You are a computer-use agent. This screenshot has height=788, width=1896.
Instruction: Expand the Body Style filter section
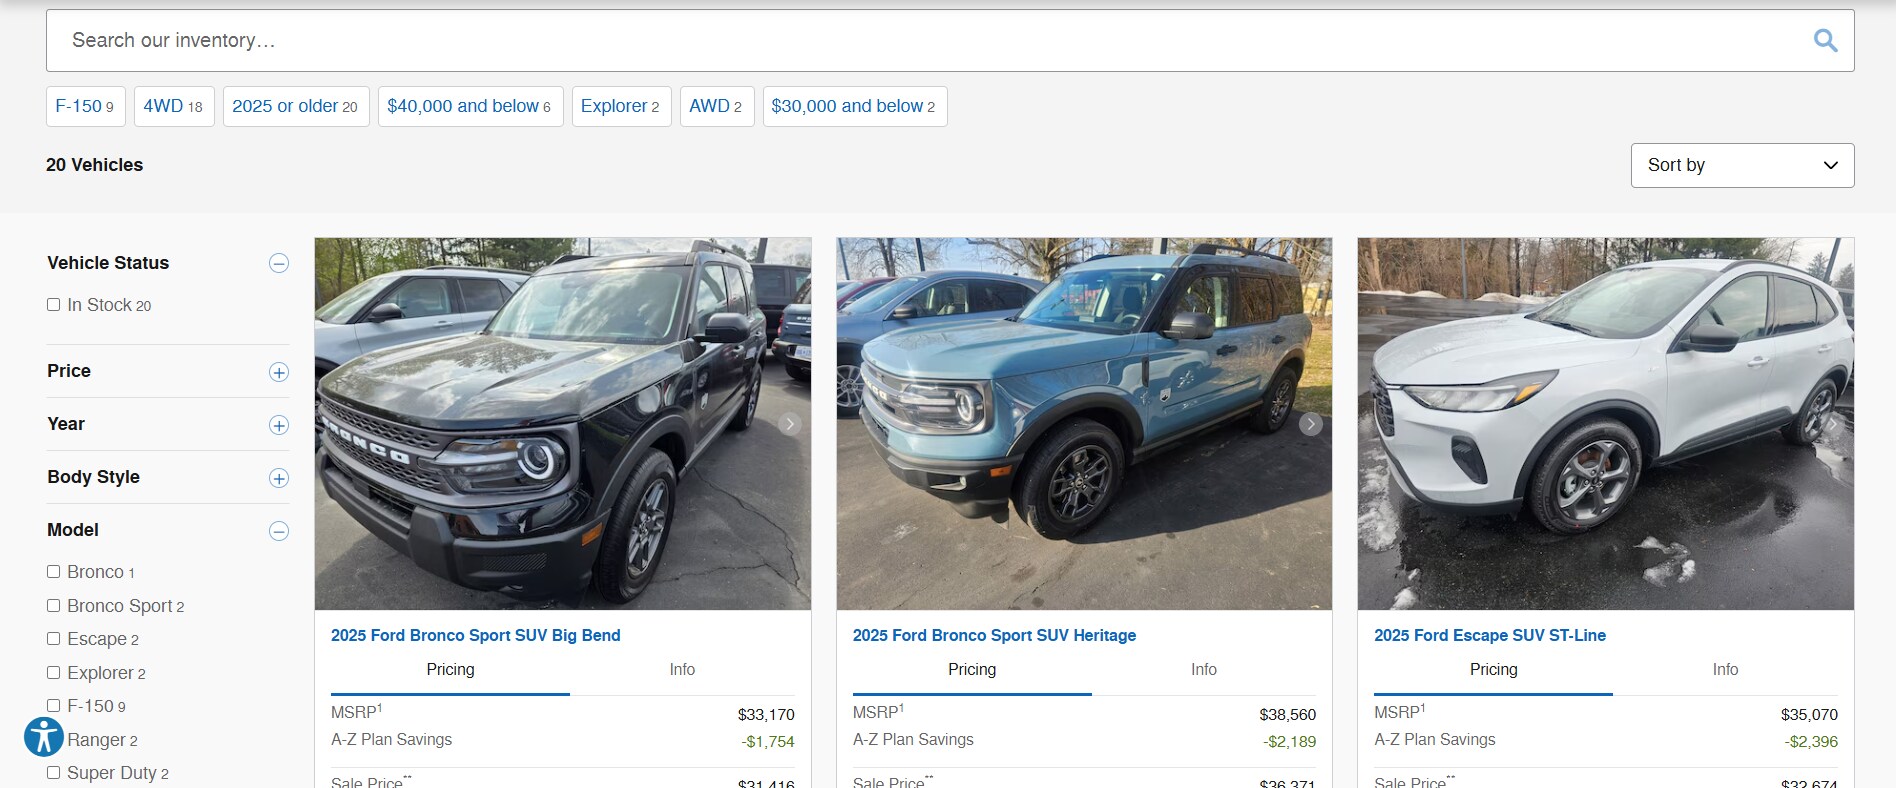pyautogui.click(x=279, y=478)
